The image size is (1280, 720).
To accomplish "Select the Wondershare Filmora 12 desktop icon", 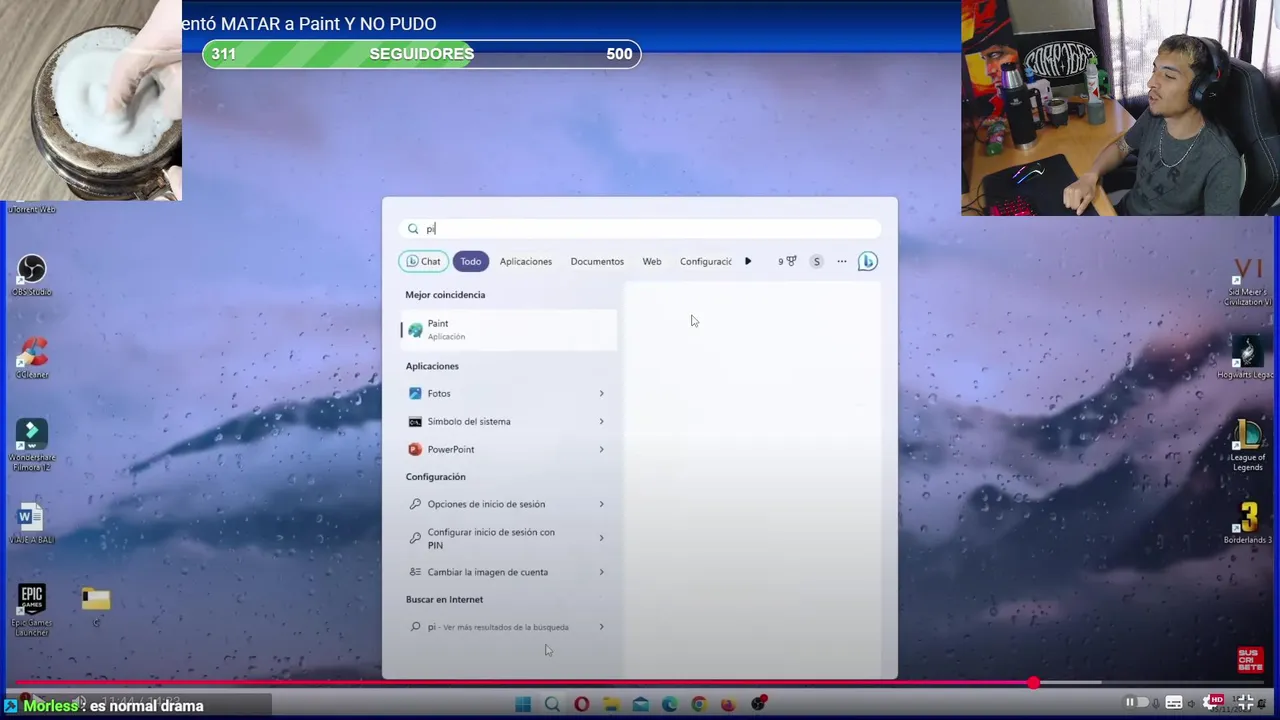I will [x=32, y=444].
